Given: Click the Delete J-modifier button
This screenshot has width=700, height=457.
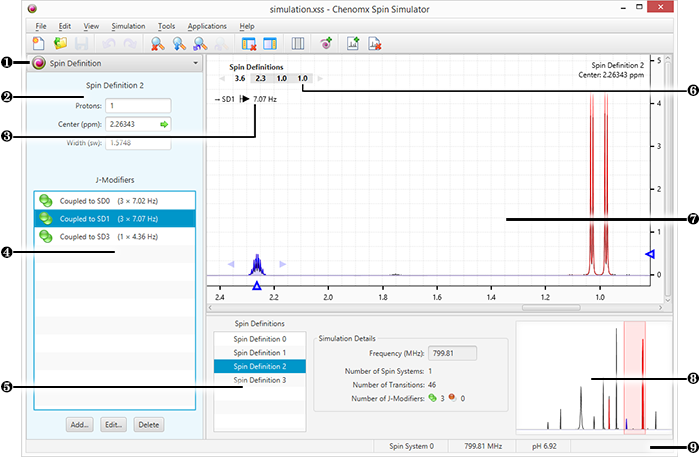Looking at the screenshot, I should [x=147, y=424].
